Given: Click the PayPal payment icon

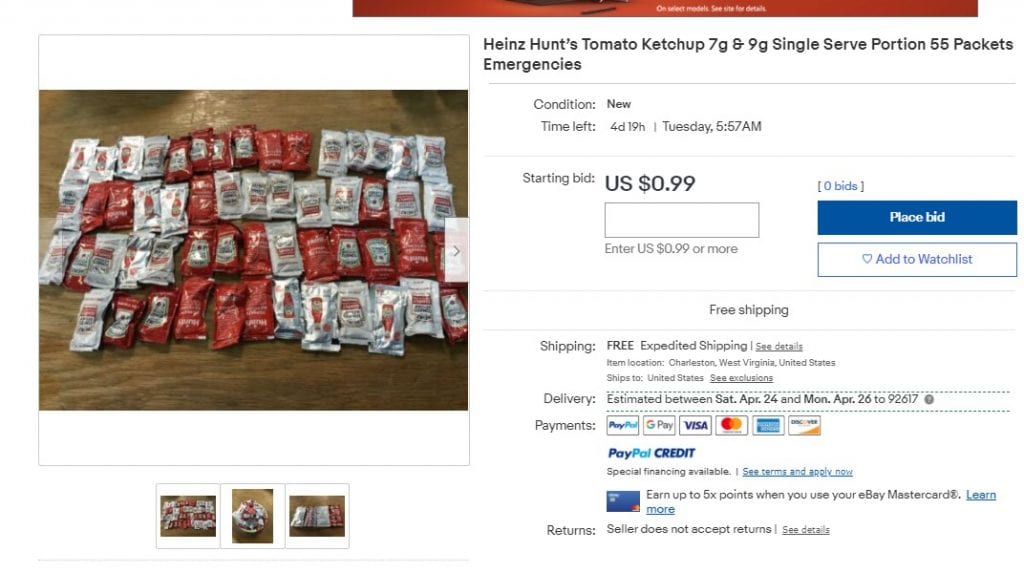Looking at the screenshot, I should 622,425.
